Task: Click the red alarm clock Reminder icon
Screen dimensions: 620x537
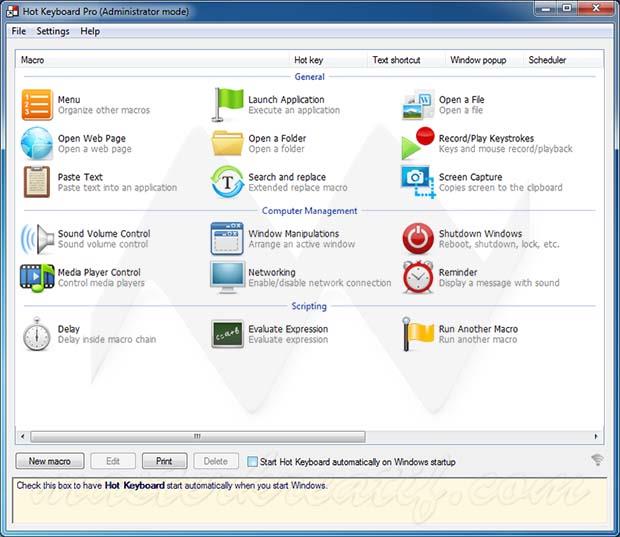Action: tap(418, 277)
